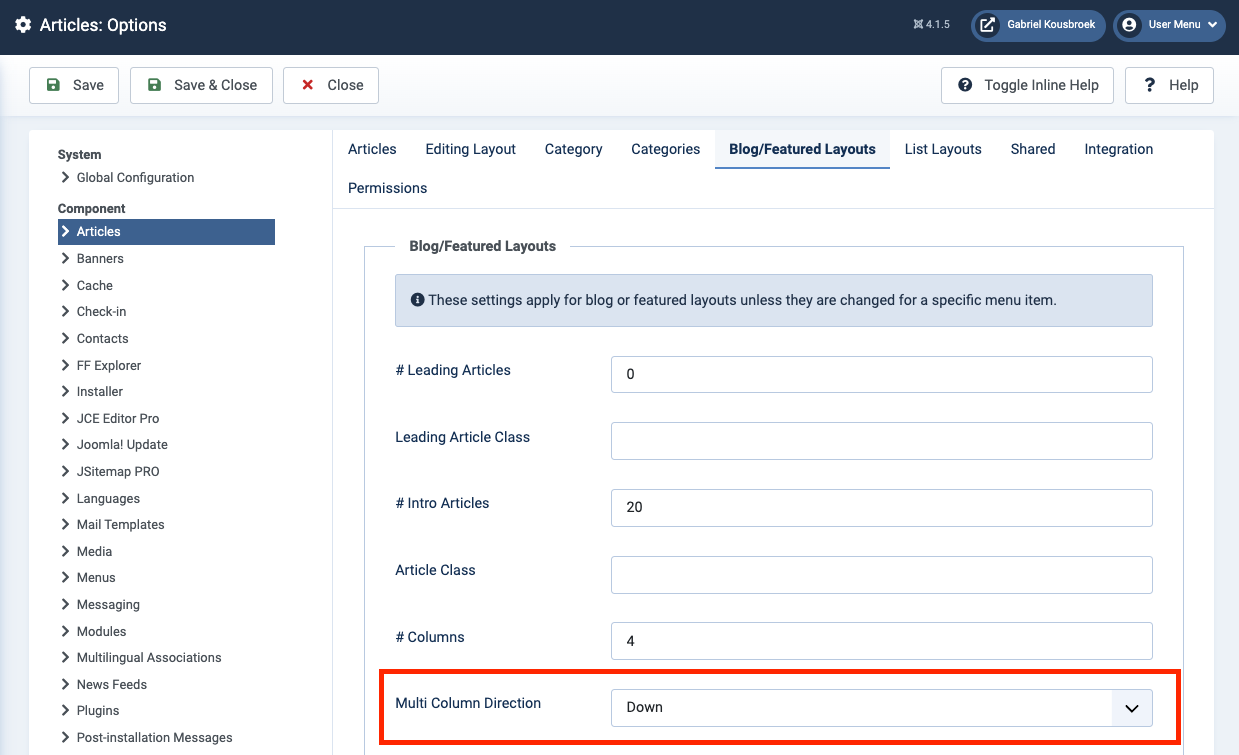Select JCE Editor Pro in the sidebar
Screen dimensions: 1239x755
(118, 419)
